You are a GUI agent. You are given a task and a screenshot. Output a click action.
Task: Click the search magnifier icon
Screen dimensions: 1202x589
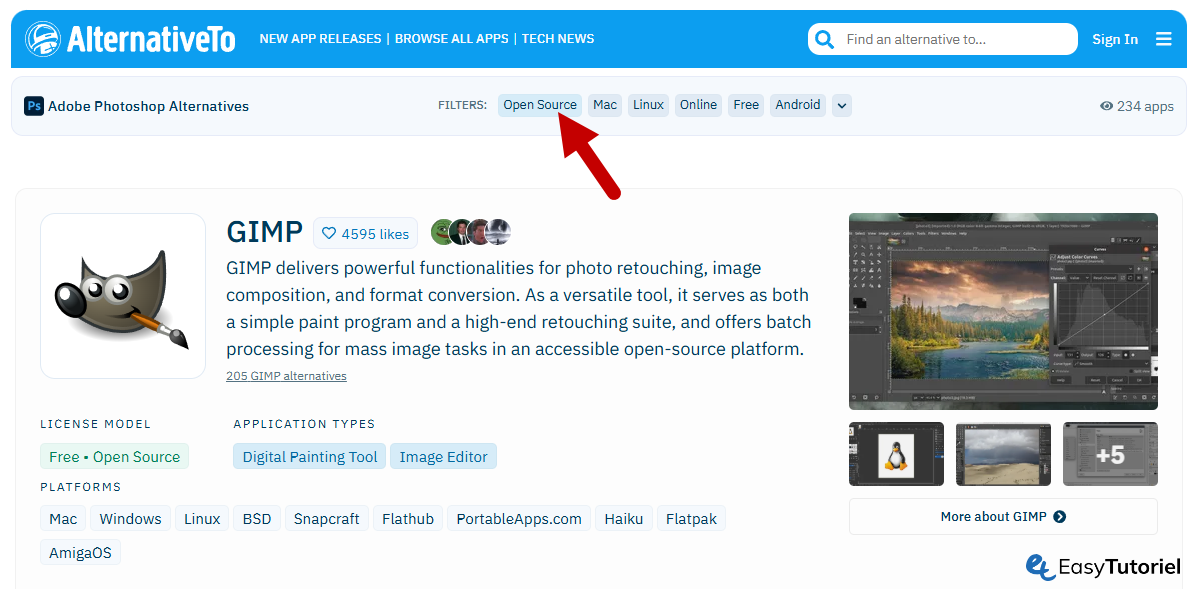(x=825, y=39)
